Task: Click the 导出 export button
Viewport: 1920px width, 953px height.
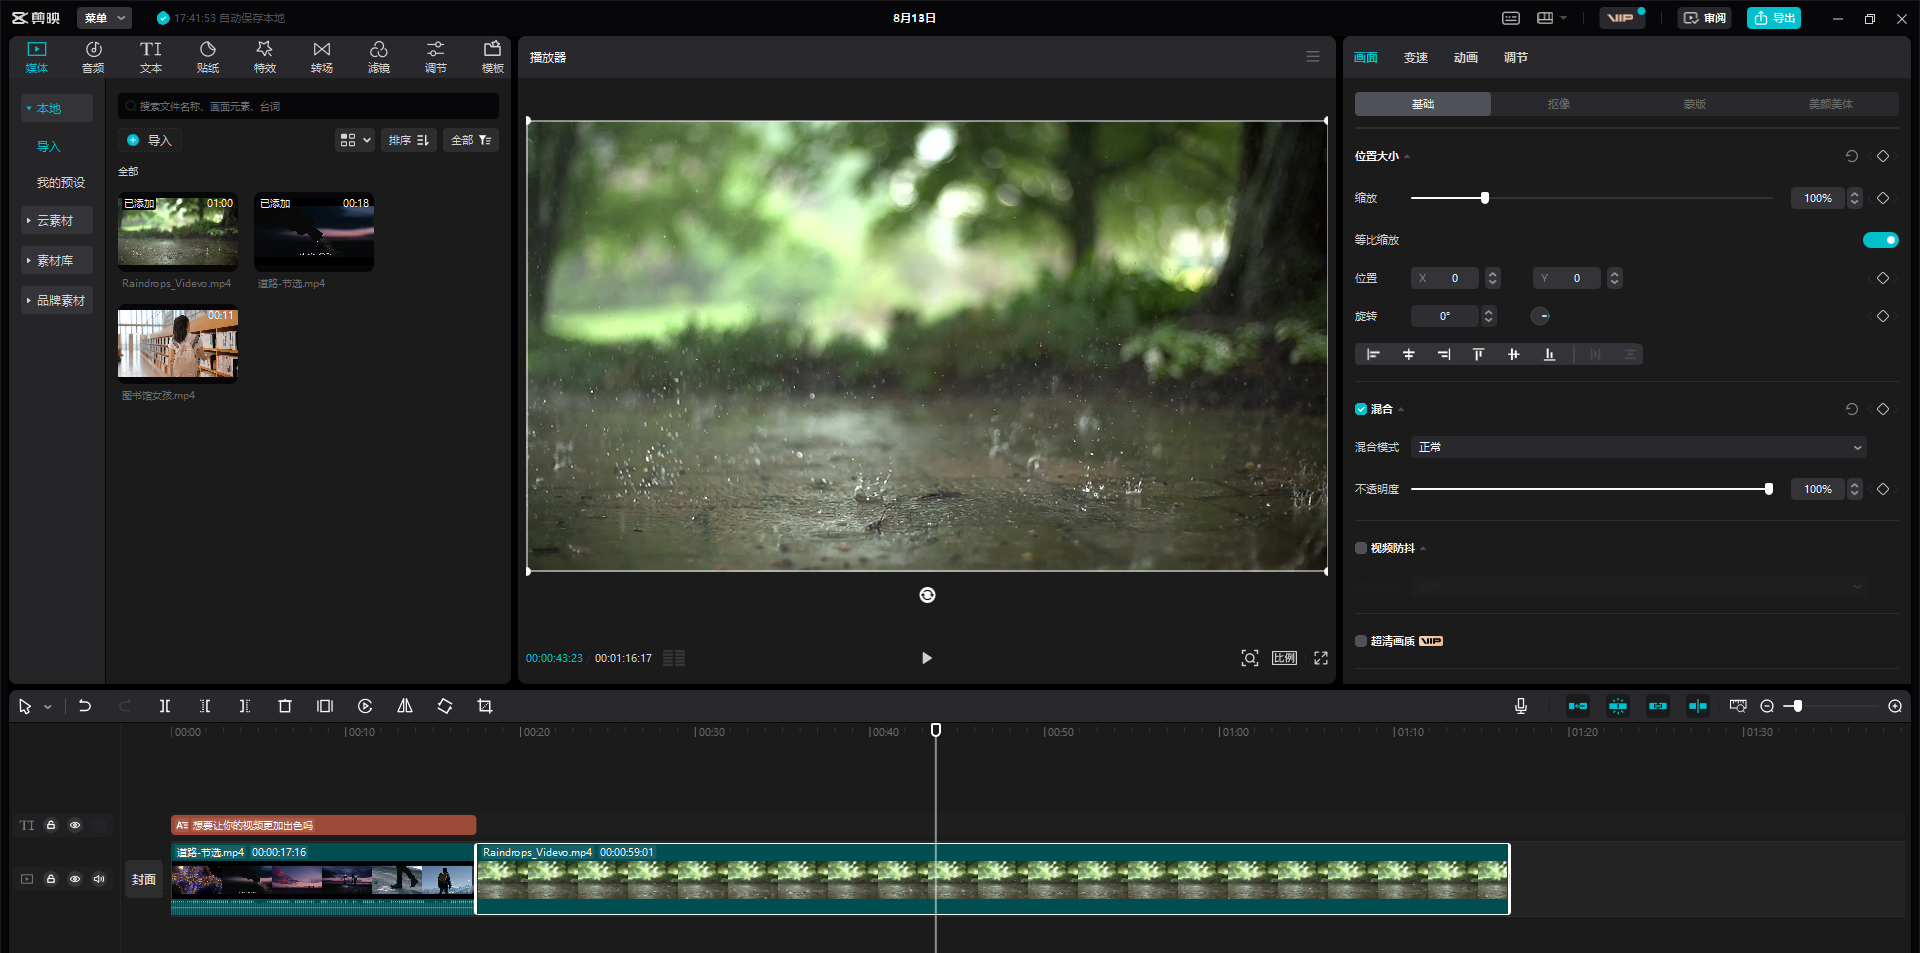Action: 1774,18
